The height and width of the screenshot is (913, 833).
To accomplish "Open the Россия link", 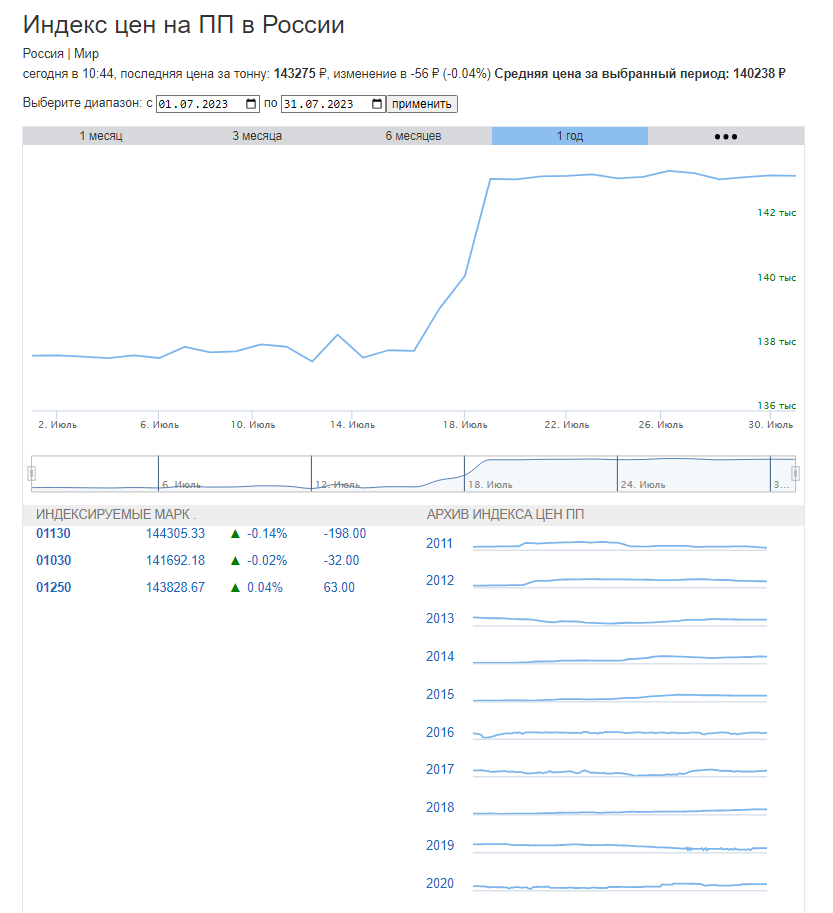I will coord(43,54).
